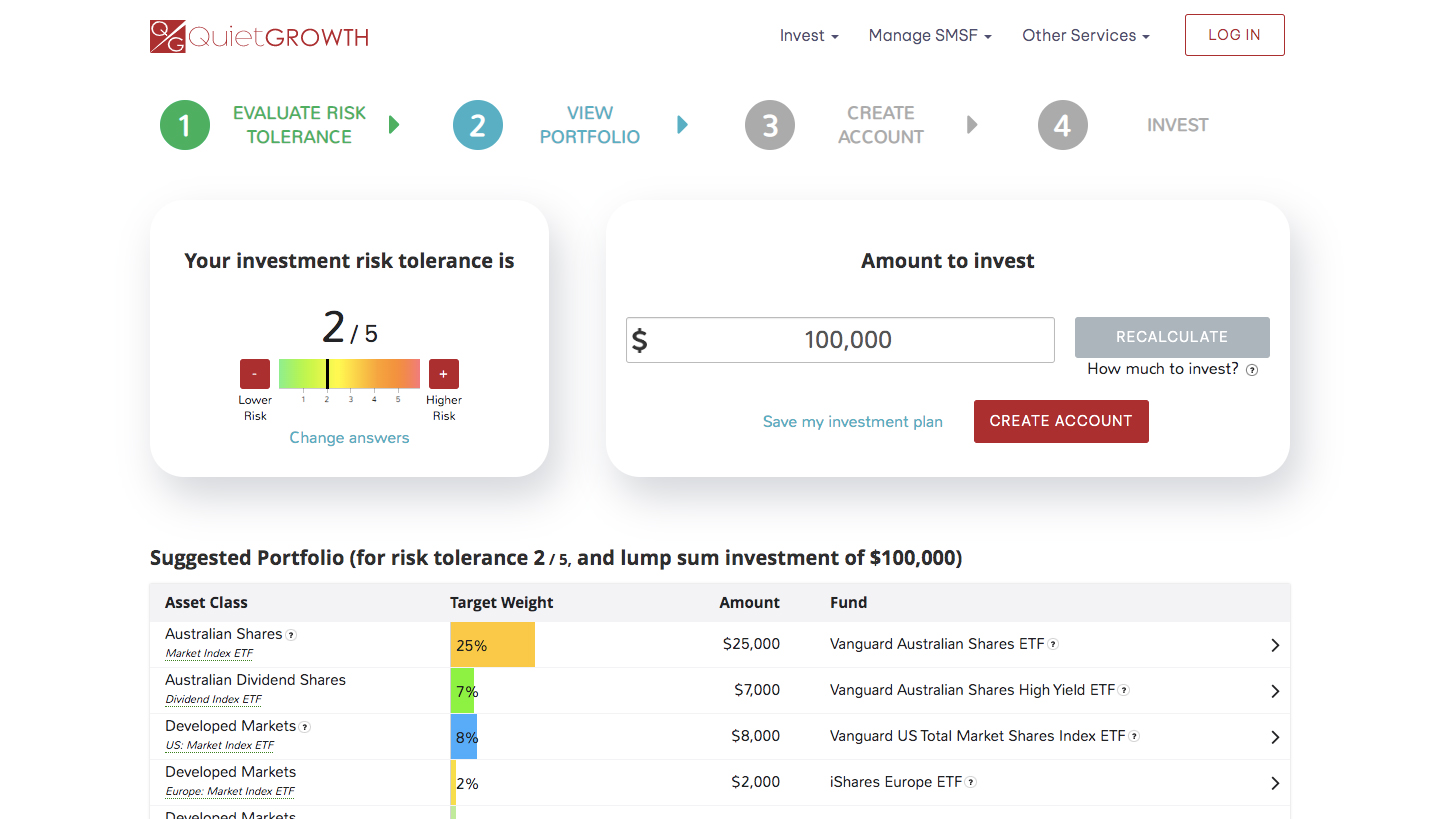
Task: Click the RECALCULATE button
Action: coord(1172,337)
